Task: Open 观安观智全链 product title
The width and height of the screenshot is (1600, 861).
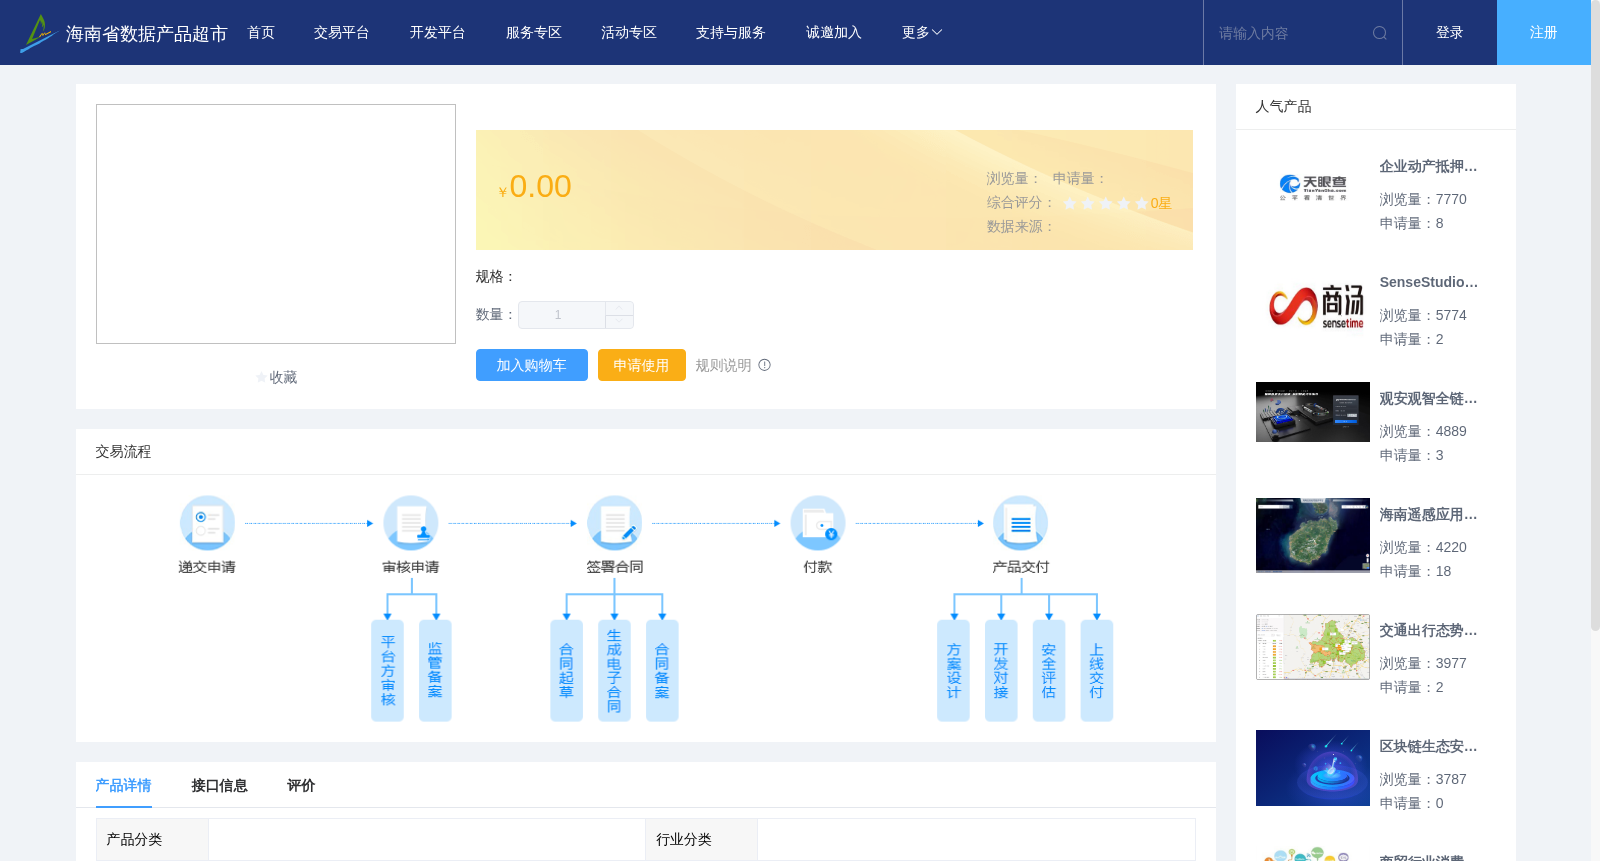Action: [x=1428, y=398]
